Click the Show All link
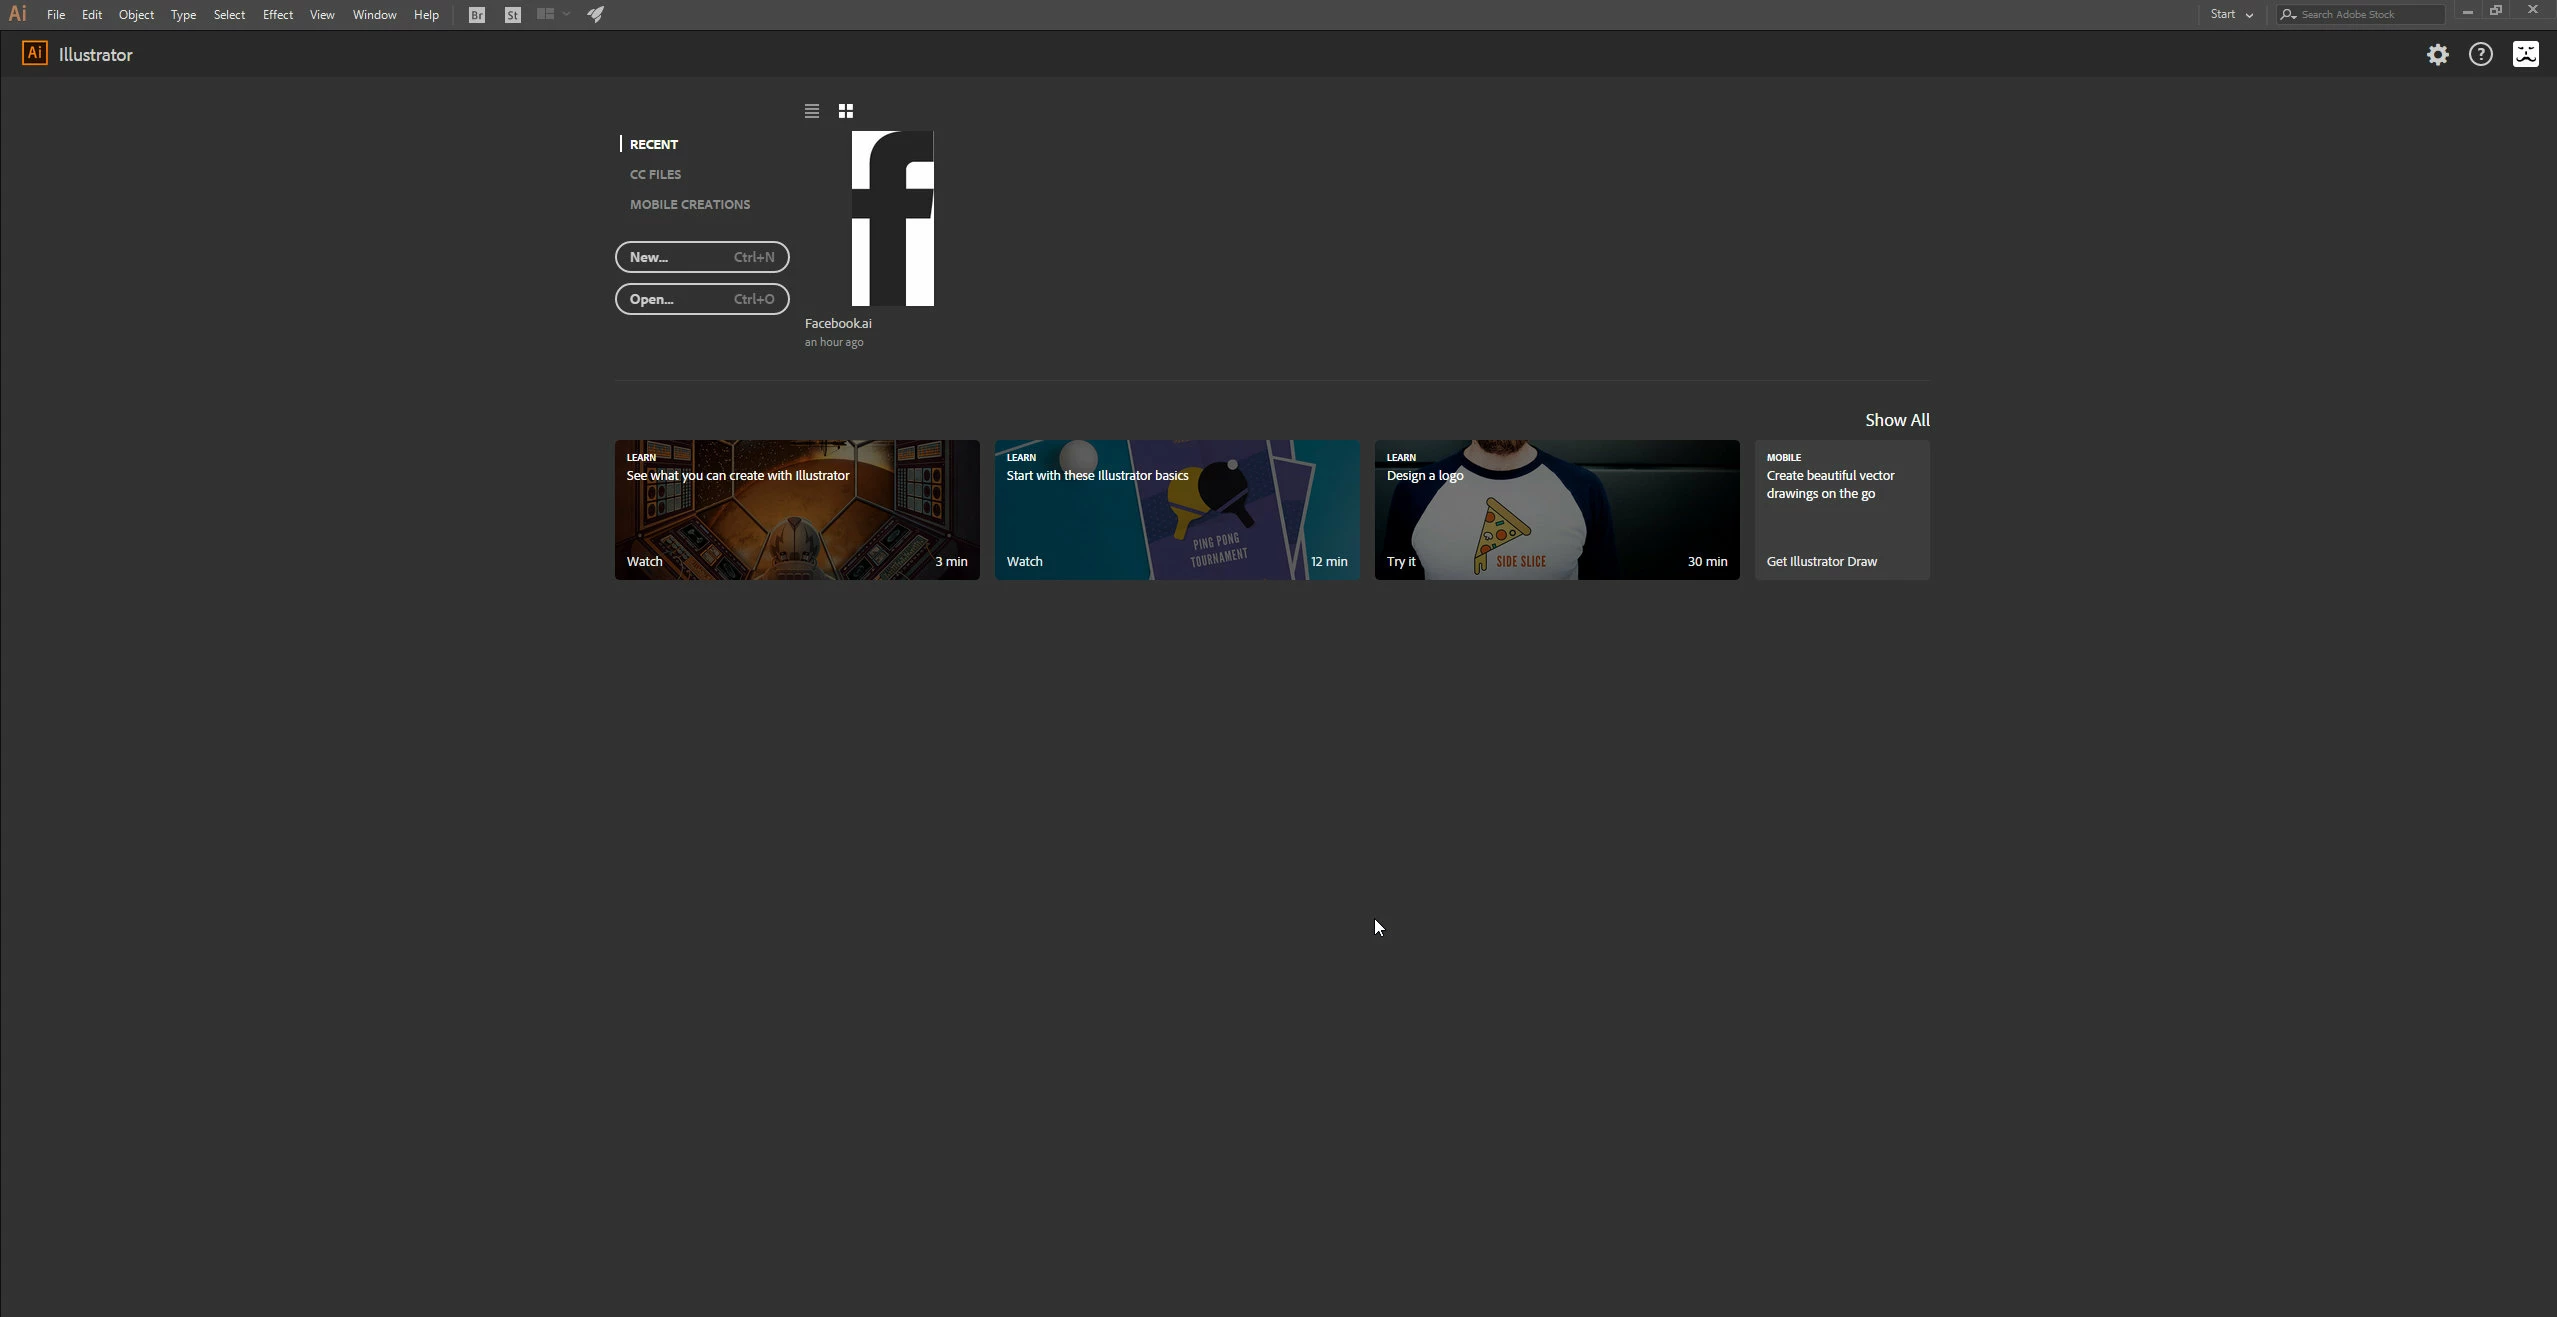 pyautogui.click(x=1896, y=420)
